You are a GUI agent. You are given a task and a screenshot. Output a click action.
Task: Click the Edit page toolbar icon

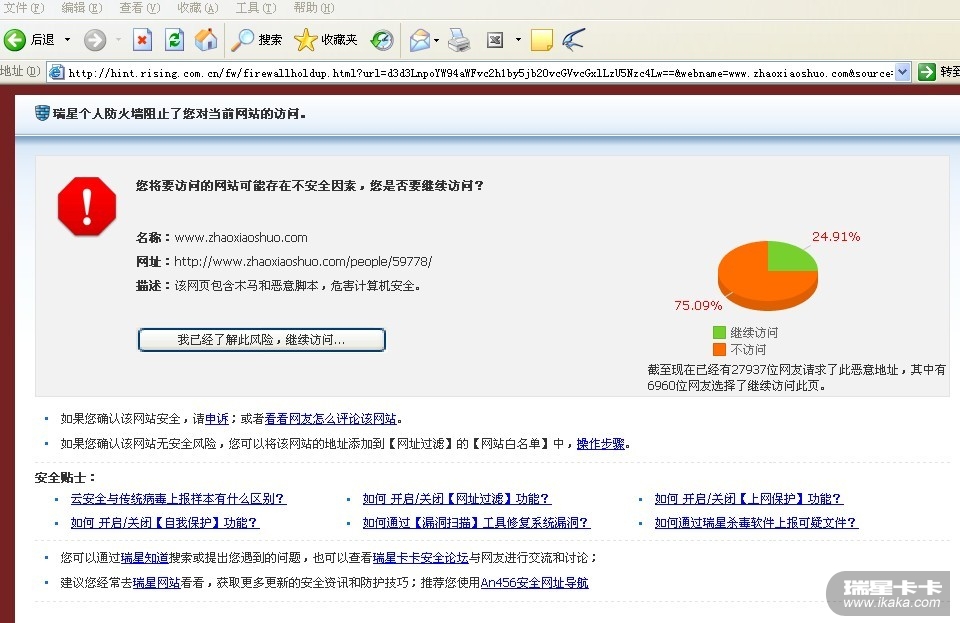pos(495,40)
